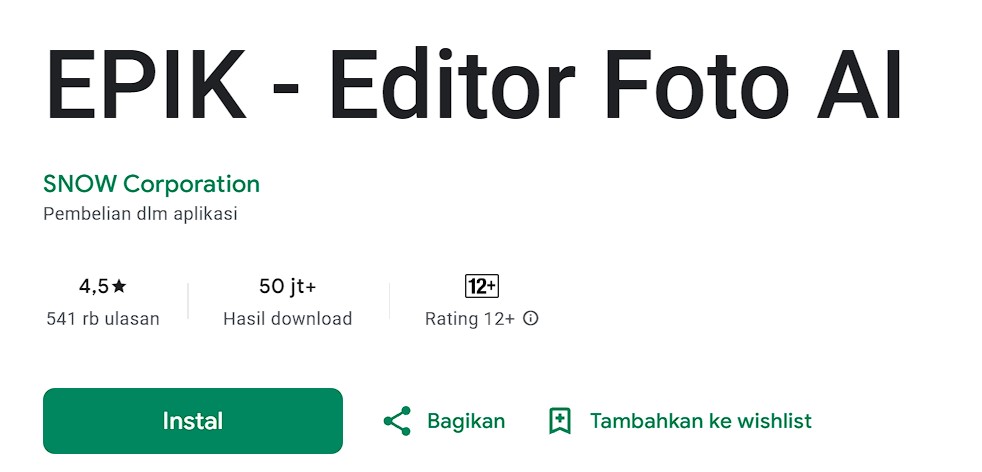Click the word EPIK in the title
The image size is (982, 472).
pos(145,84)
